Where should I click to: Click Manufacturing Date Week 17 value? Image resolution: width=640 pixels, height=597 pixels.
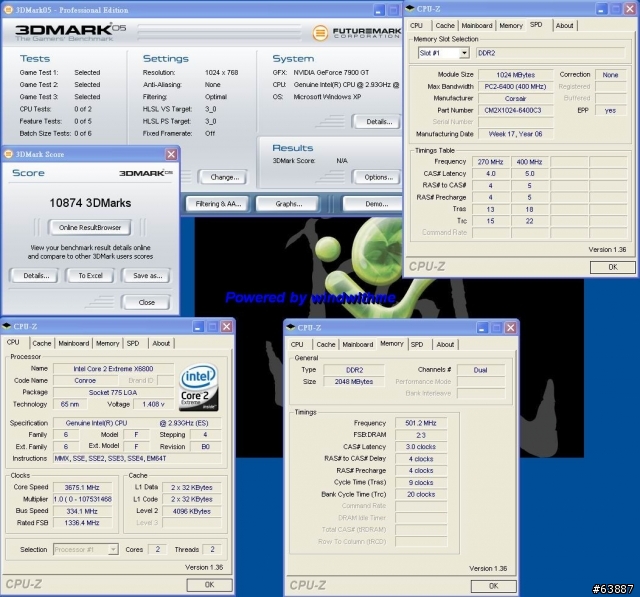click(516, 134)
